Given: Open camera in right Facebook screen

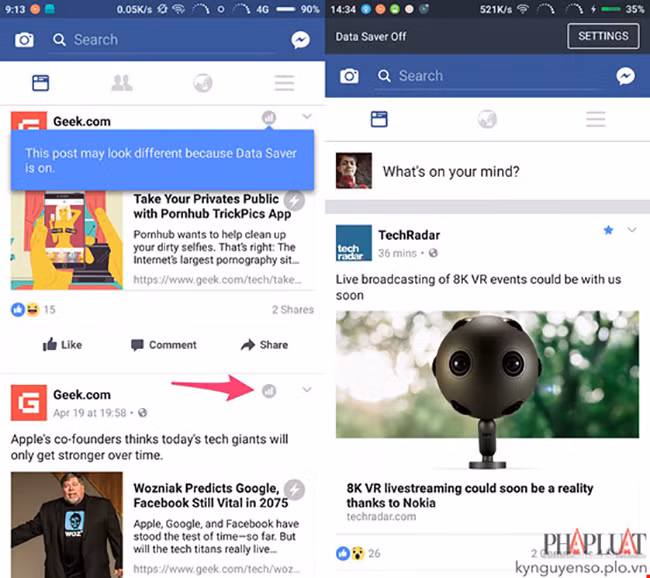Looking at the screenshot, I should click(349, 76).
